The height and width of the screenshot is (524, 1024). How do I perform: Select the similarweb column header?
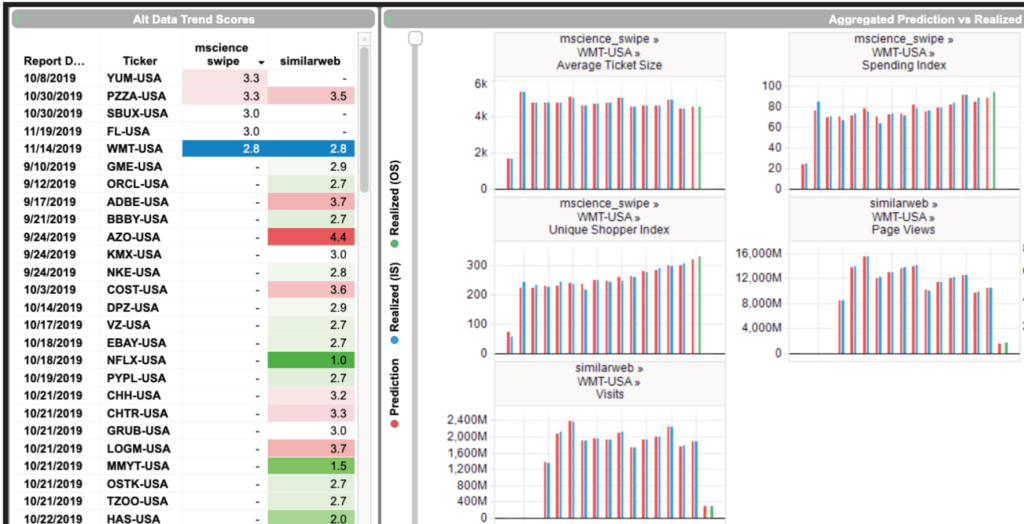point(312,61)
